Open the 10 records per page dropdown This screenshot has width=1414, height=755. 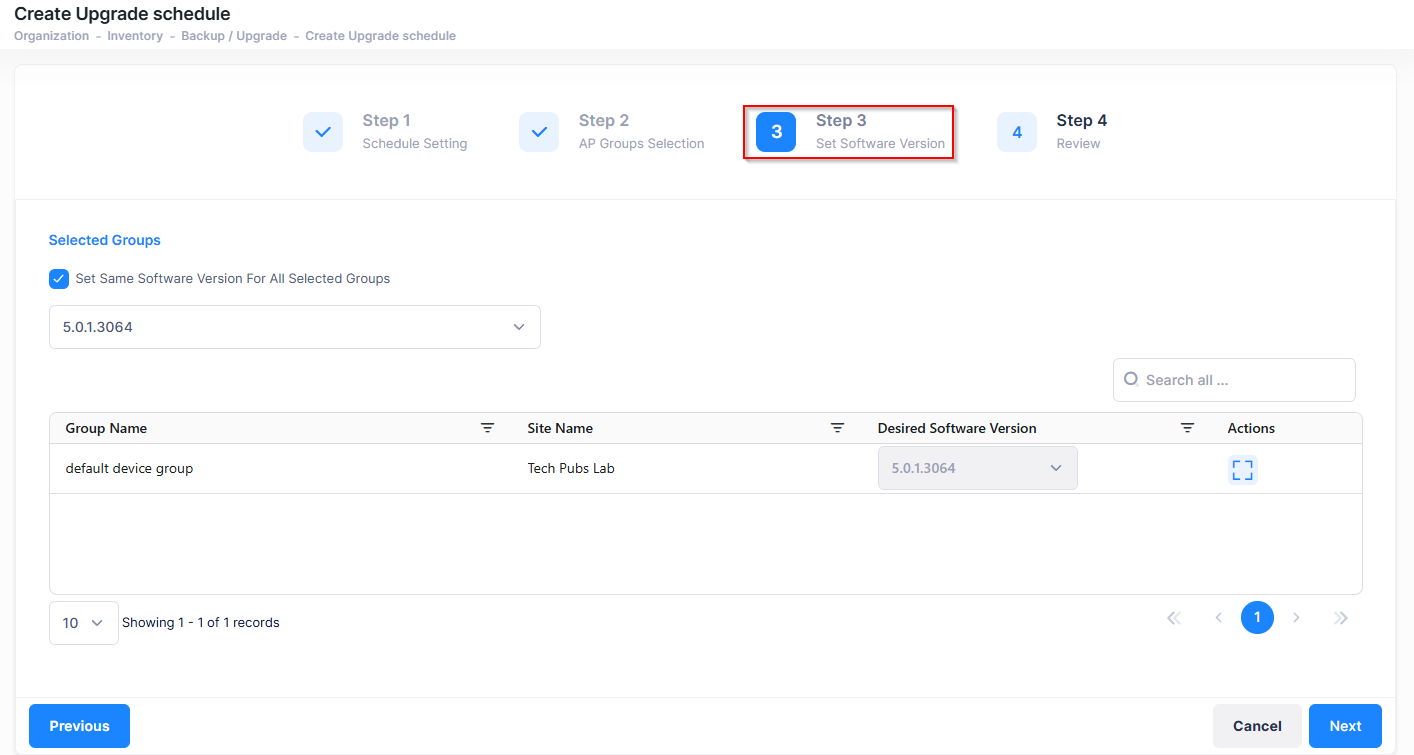(x=83, y=623)
